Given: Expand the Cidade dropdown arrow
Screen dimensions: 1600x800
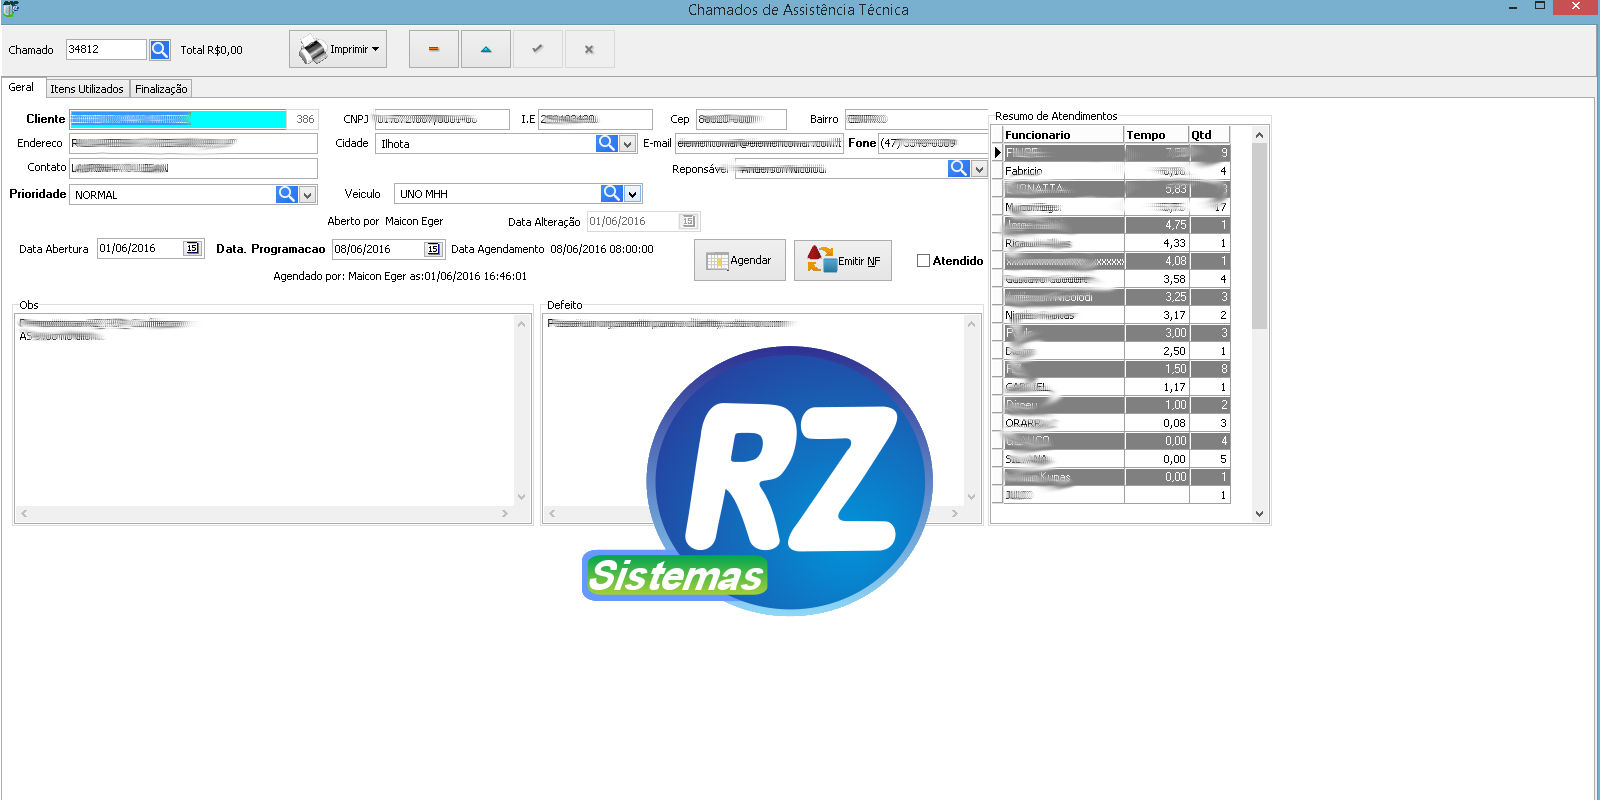Looking at the screenshot, I should pos(627,144).
